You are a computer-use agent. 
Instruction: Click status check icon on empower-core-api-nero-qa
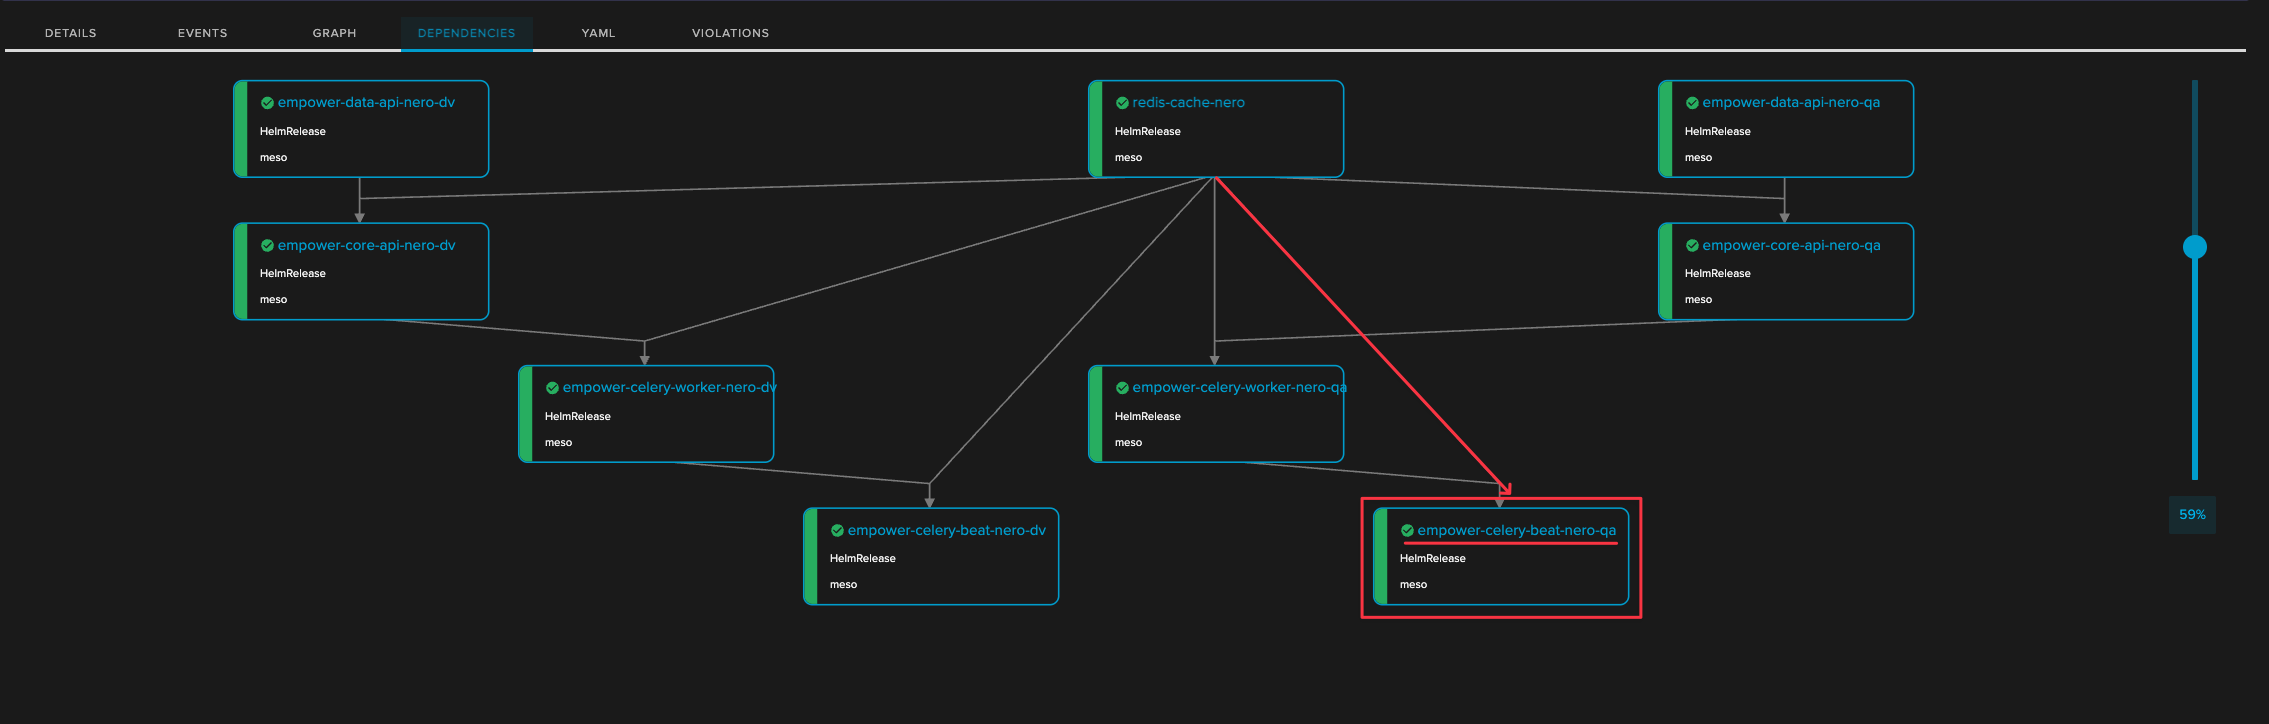coord(1692,246)
